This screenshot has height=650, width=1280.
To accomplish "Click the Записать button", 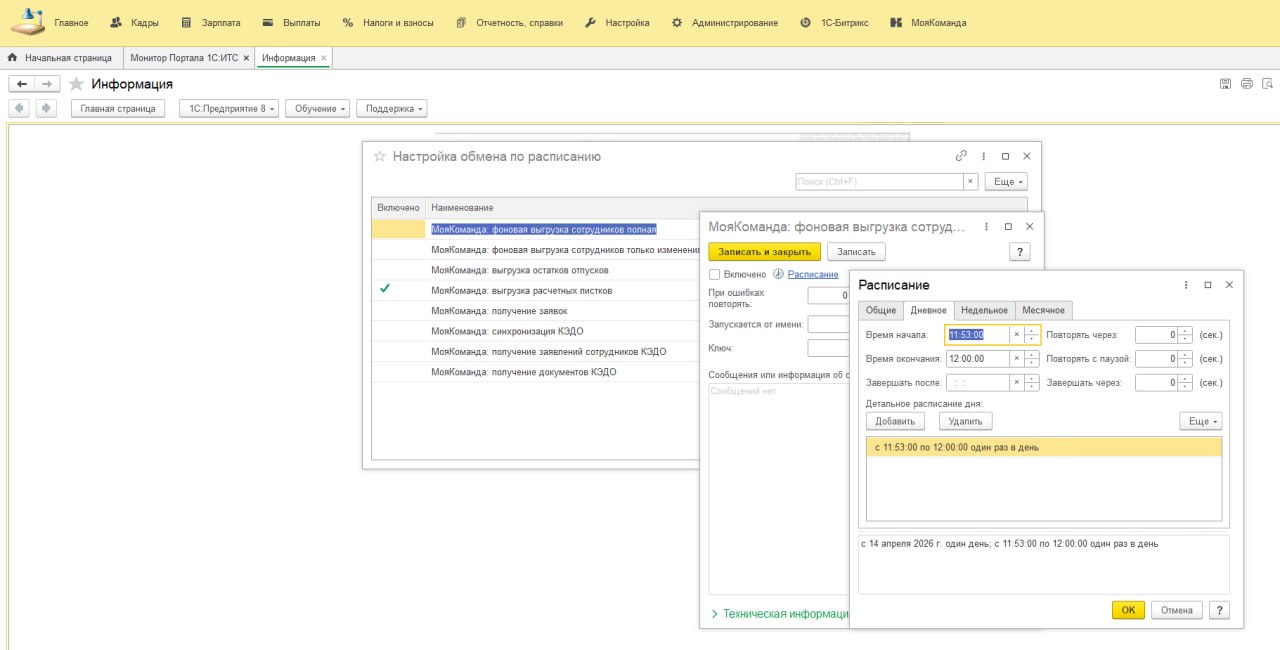I will click(x=856, y=252).
